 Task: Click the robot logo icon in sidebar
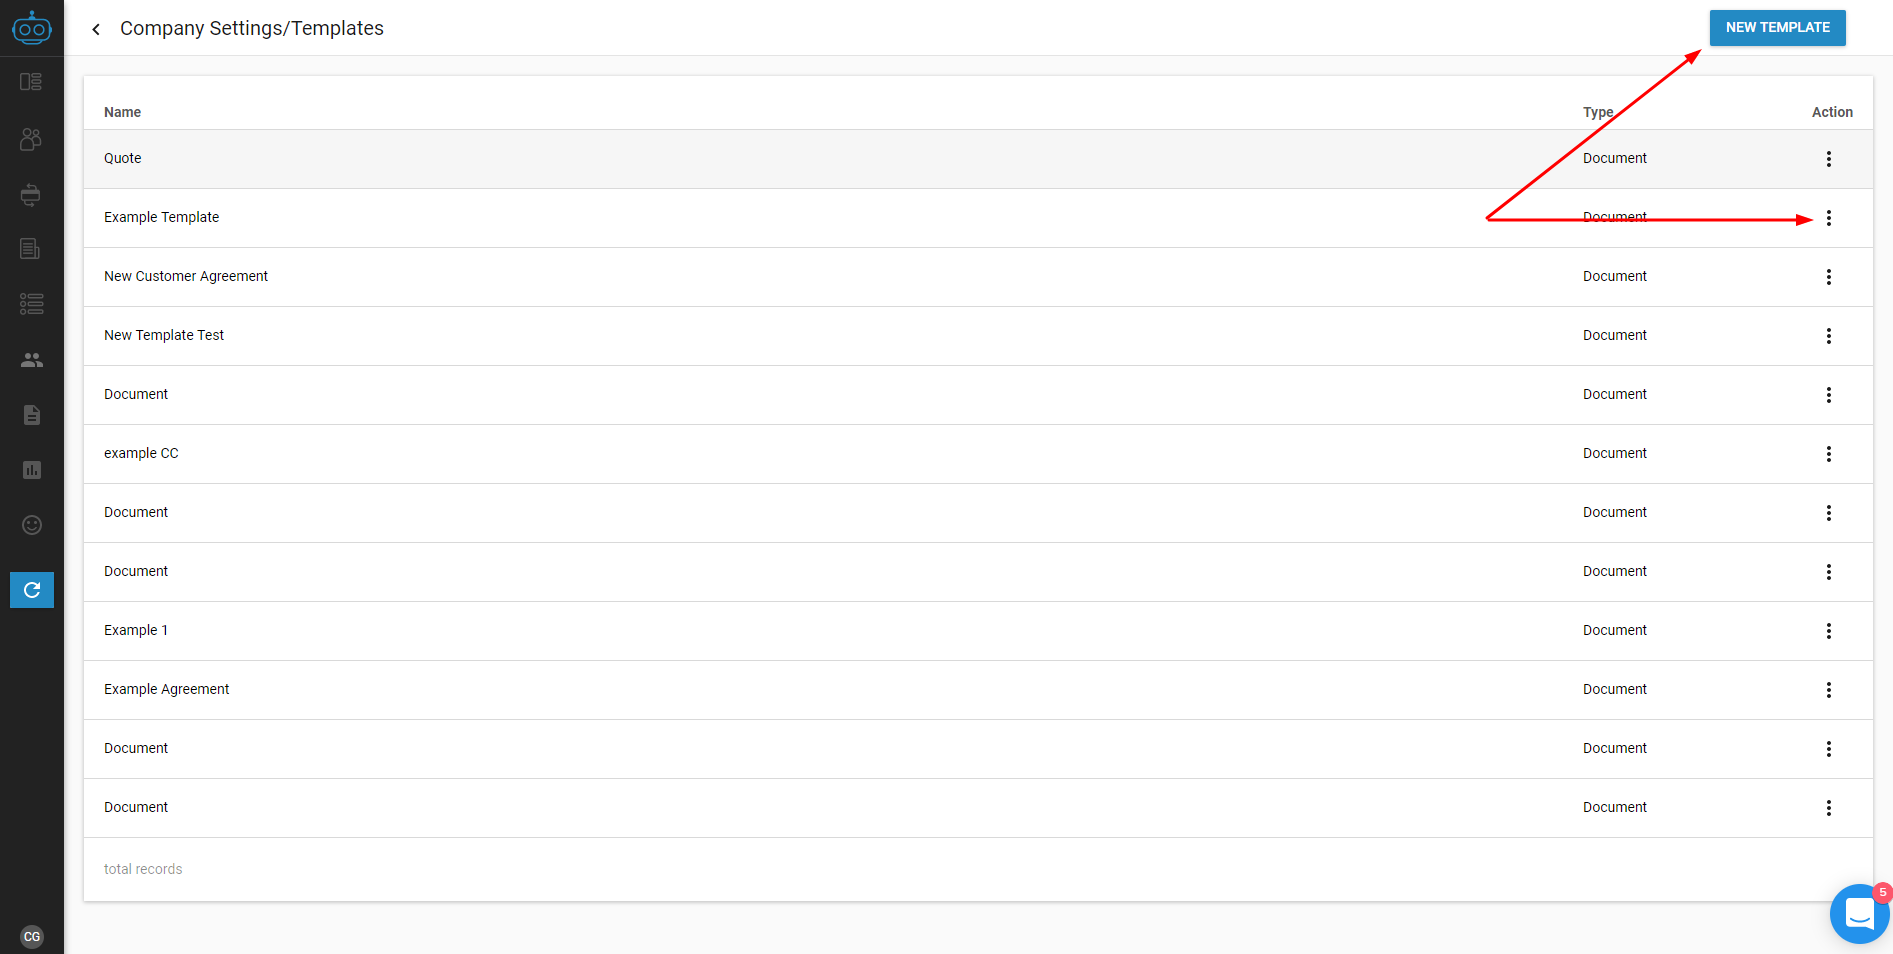[x=32, y=28]
